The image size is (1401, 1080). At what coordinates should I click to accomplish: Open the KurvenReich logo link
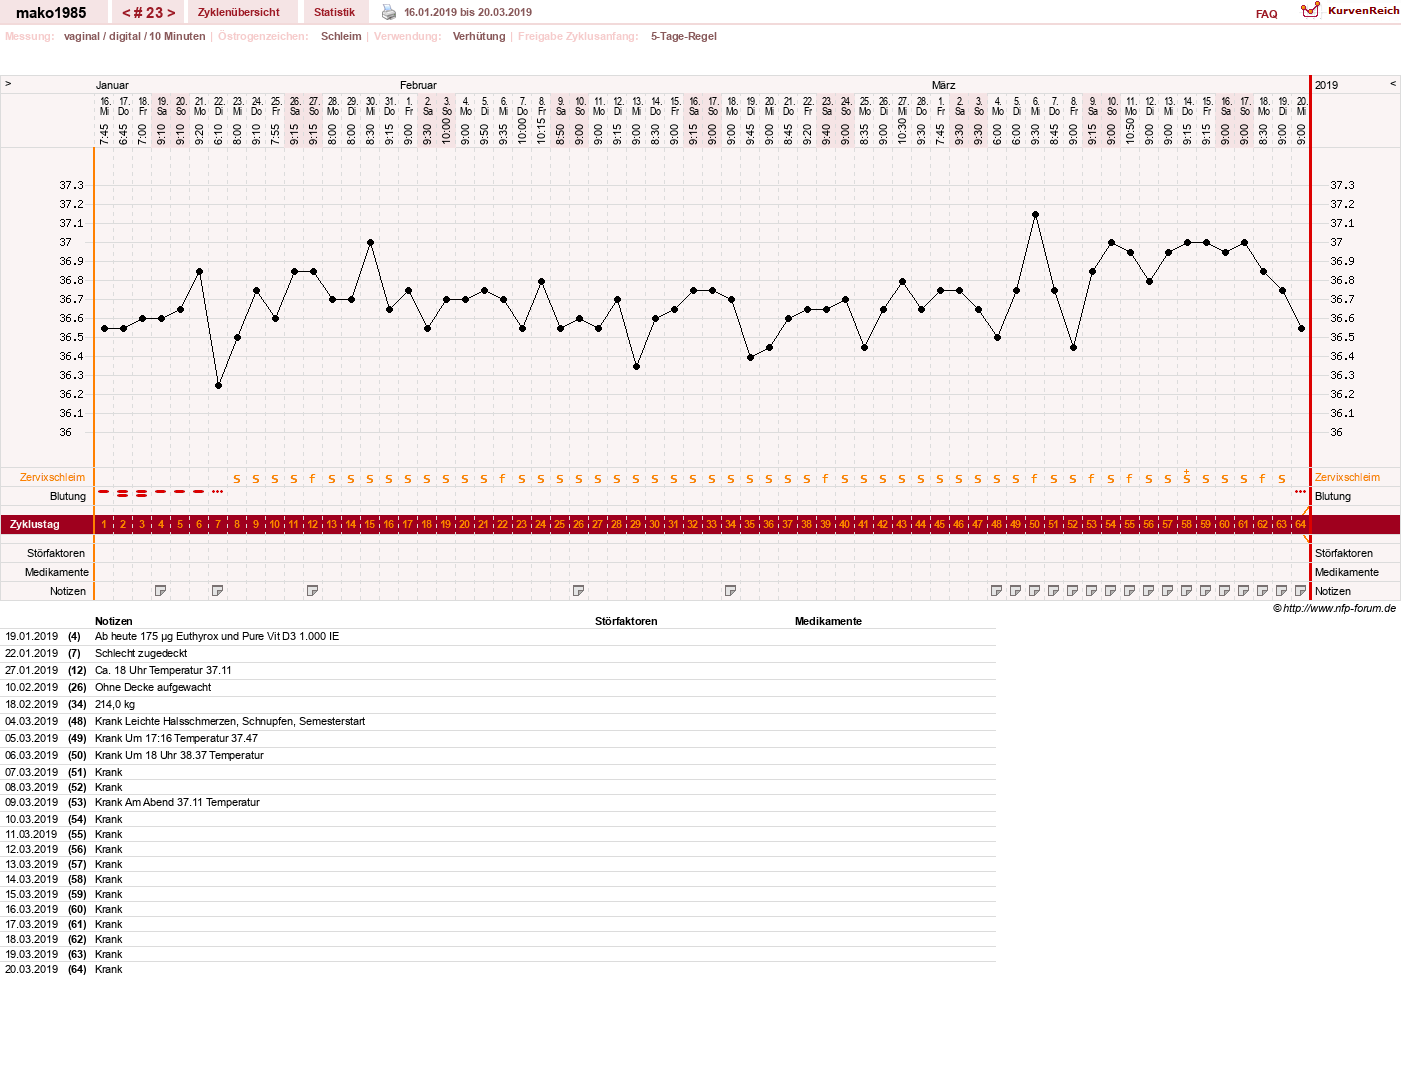coord(1350,10)
